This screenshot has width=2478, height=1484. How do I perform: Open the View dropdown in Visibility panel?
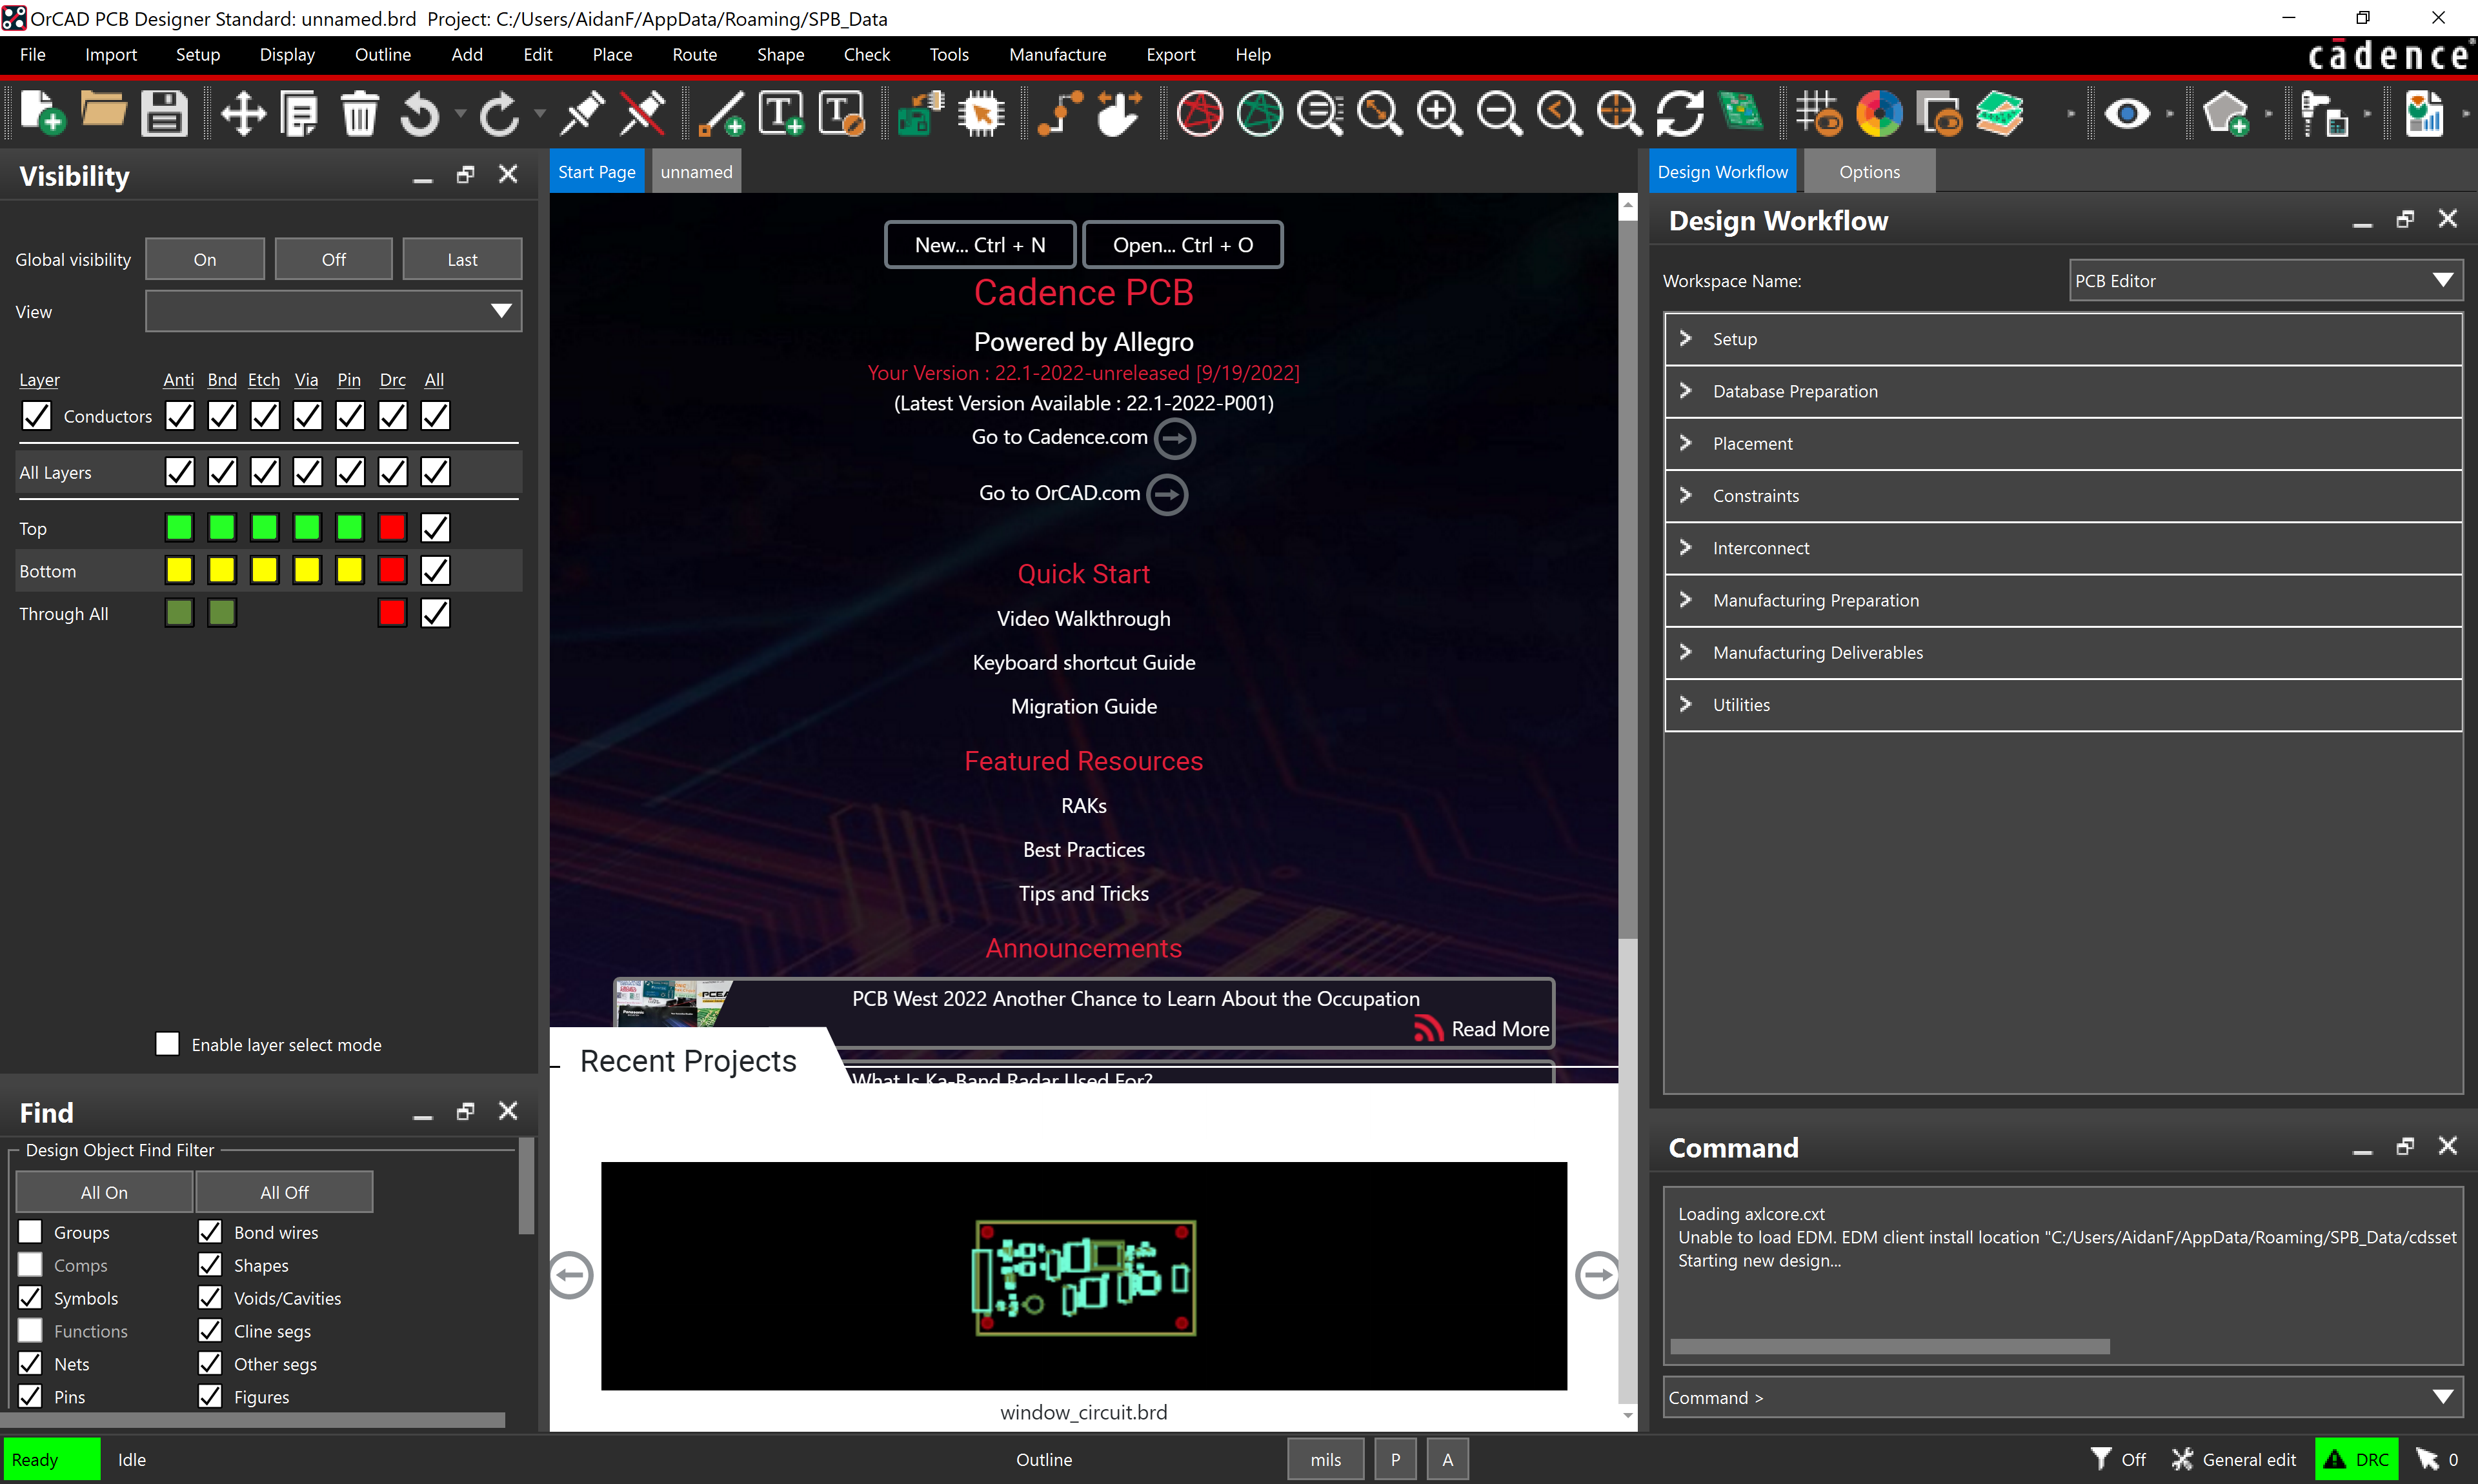pyautogui.click(x=333, y=311)
